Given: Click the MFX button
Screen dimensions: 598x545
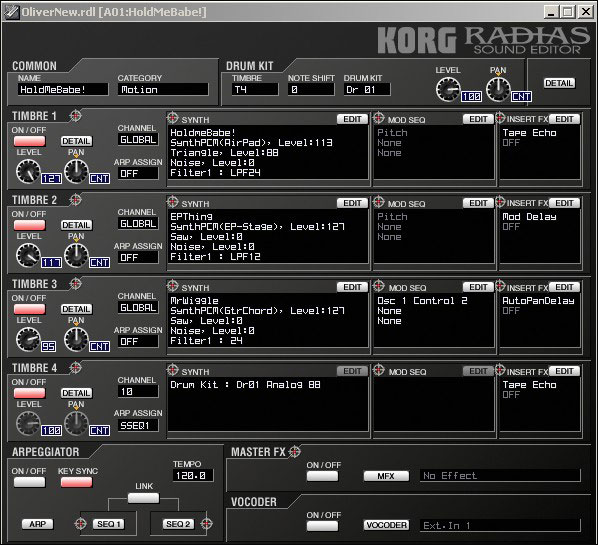Looking at the screenshot, I should 386,476.
